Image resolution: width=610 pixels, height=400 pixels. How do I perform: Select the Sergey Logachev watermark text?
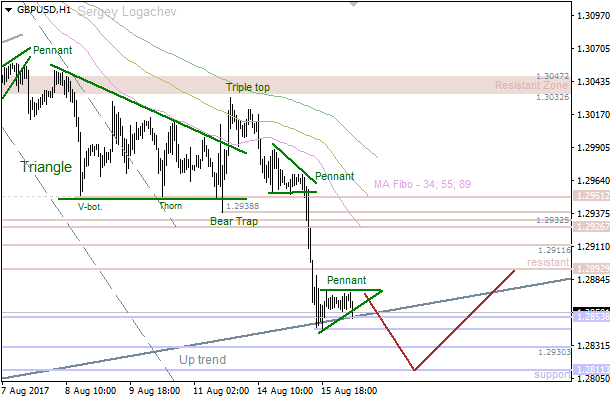(126, 10)
